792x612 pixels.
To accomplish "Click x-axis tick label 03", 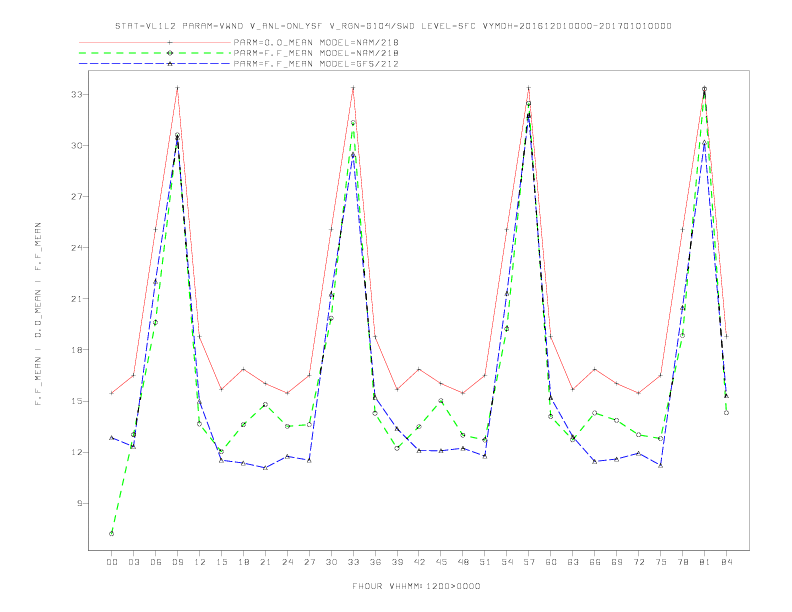I will coord(133,562).
